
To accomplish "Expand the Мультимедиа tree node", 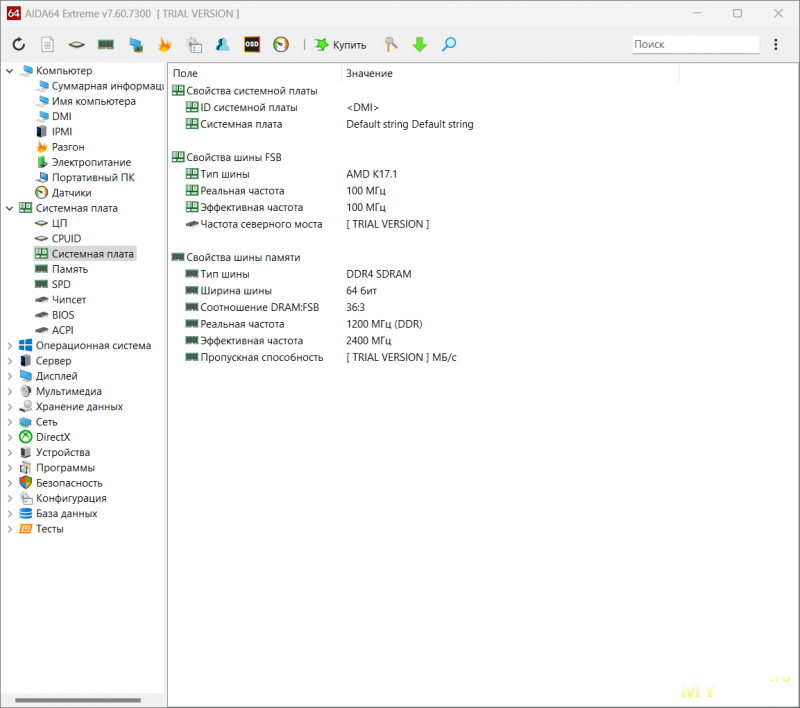I will (10, 392).
